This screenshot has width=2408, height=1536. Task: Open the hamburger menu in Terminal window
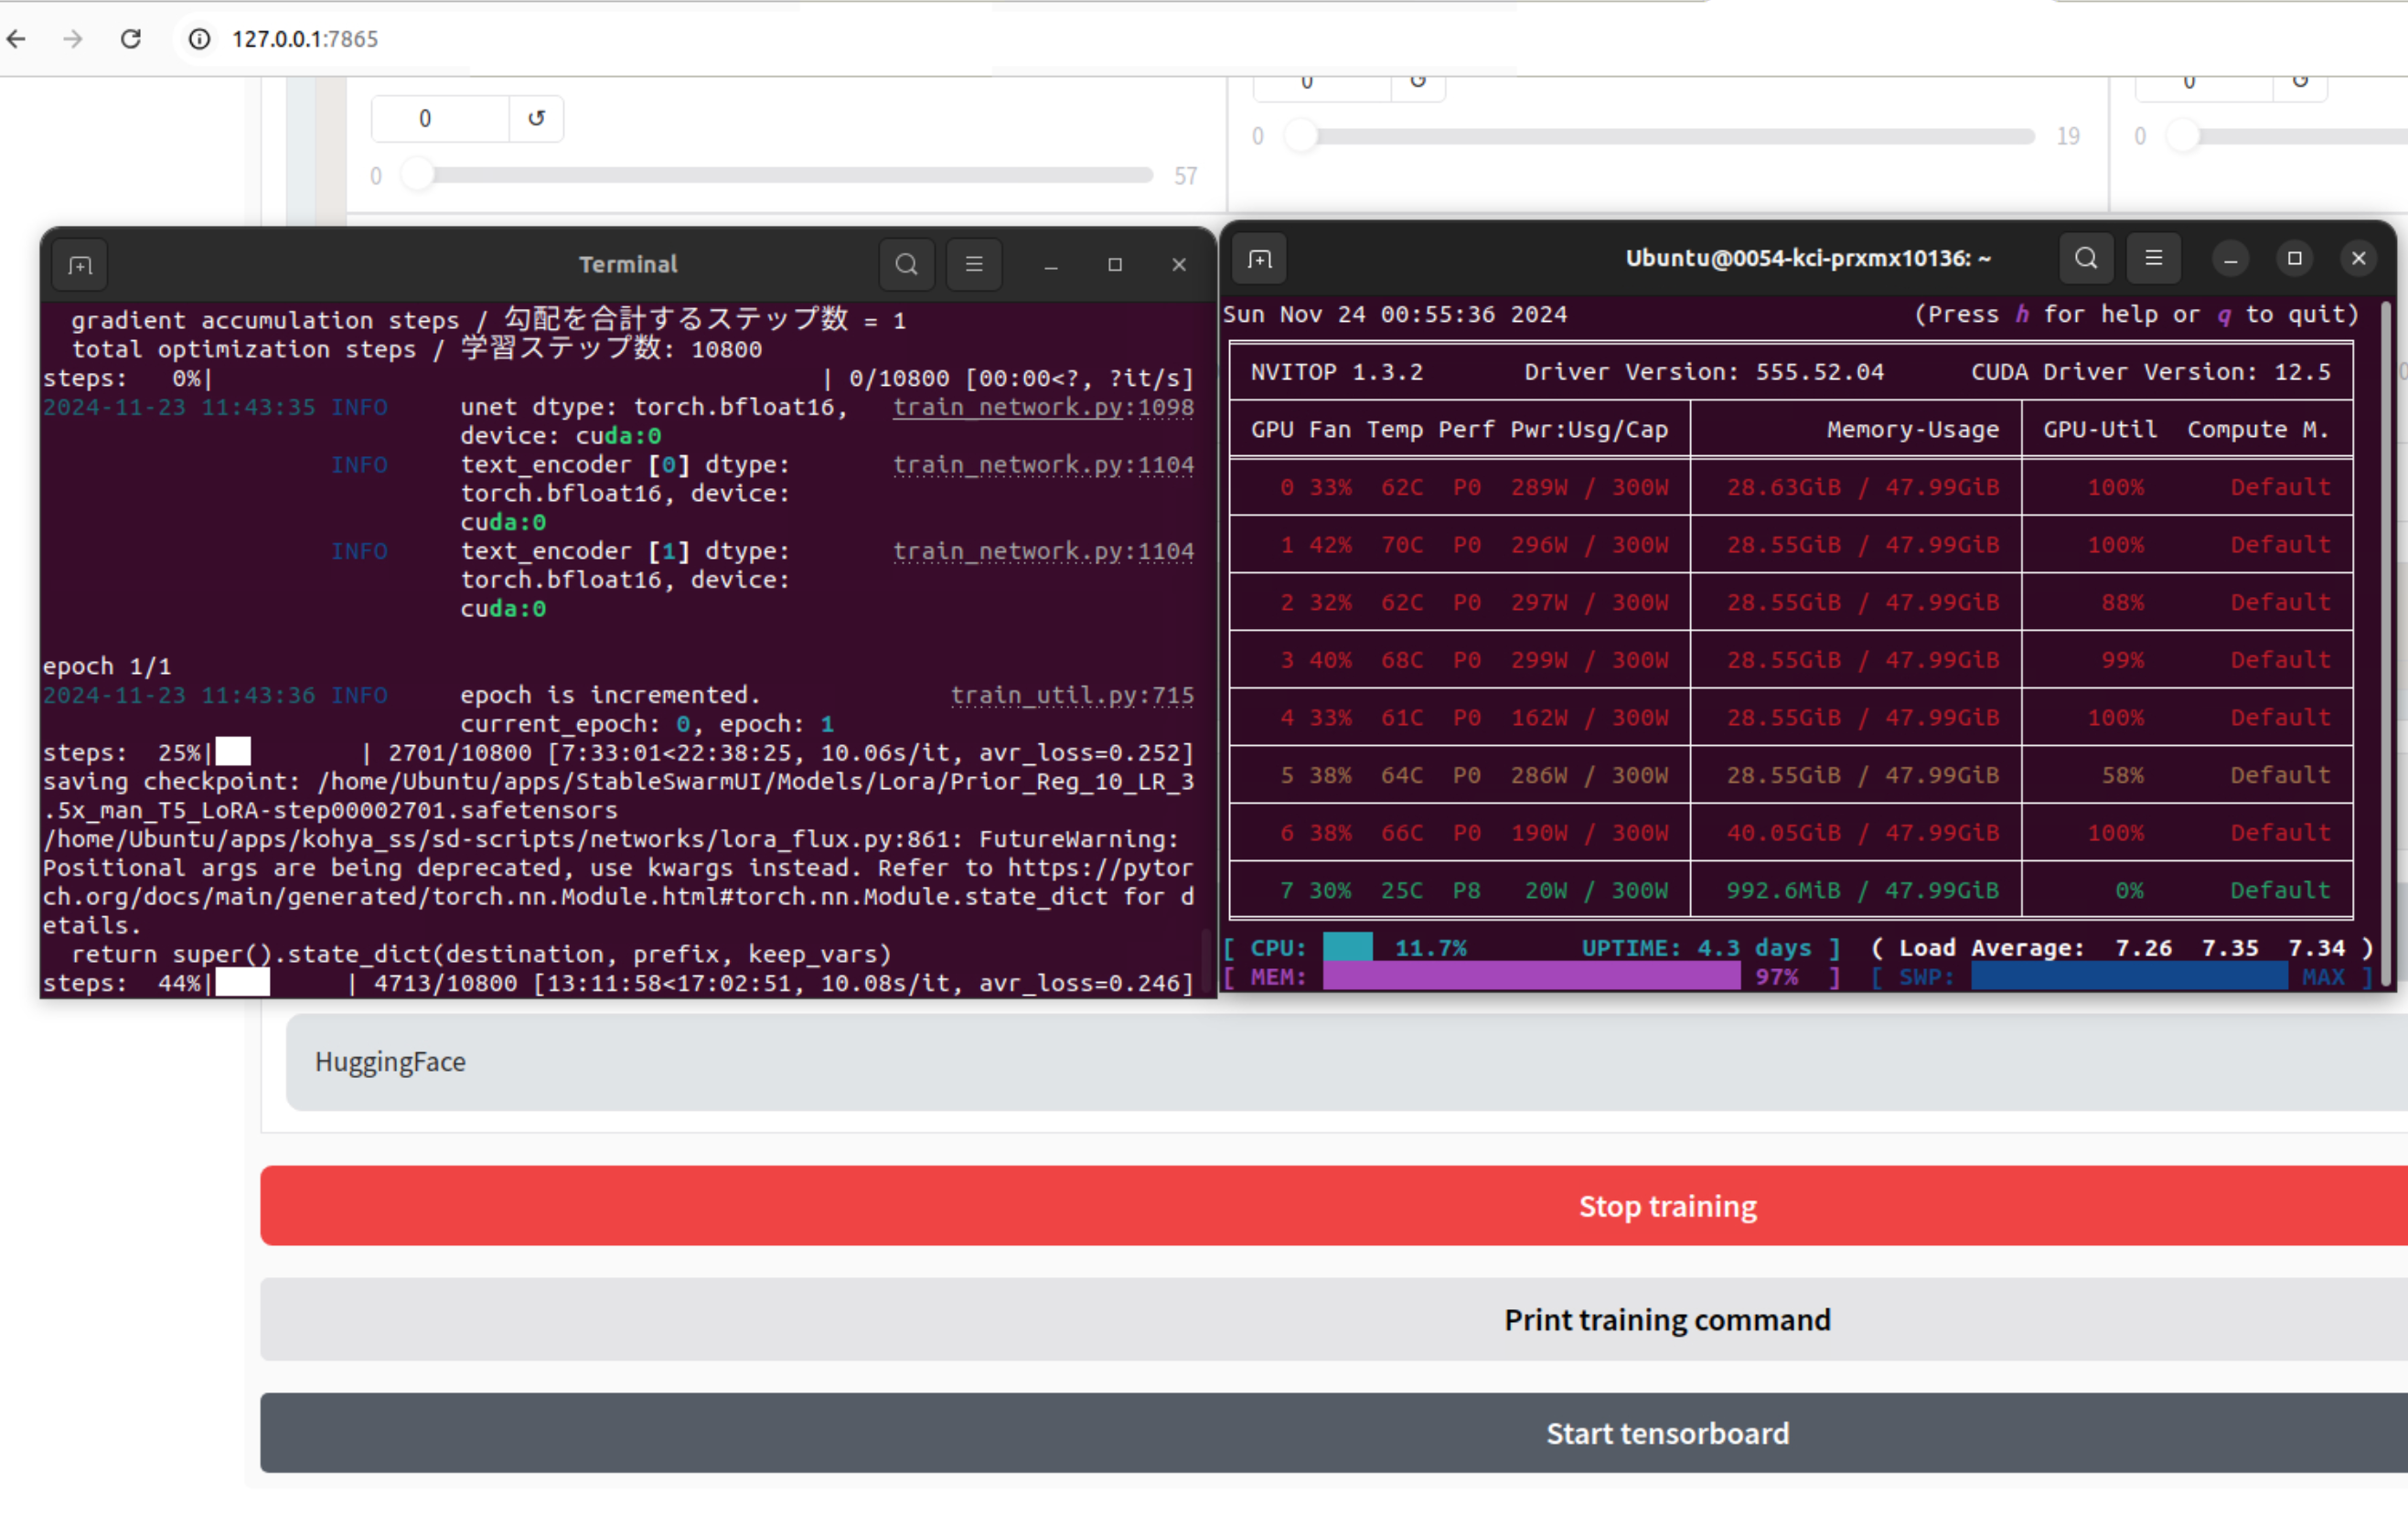coord(973,265)
